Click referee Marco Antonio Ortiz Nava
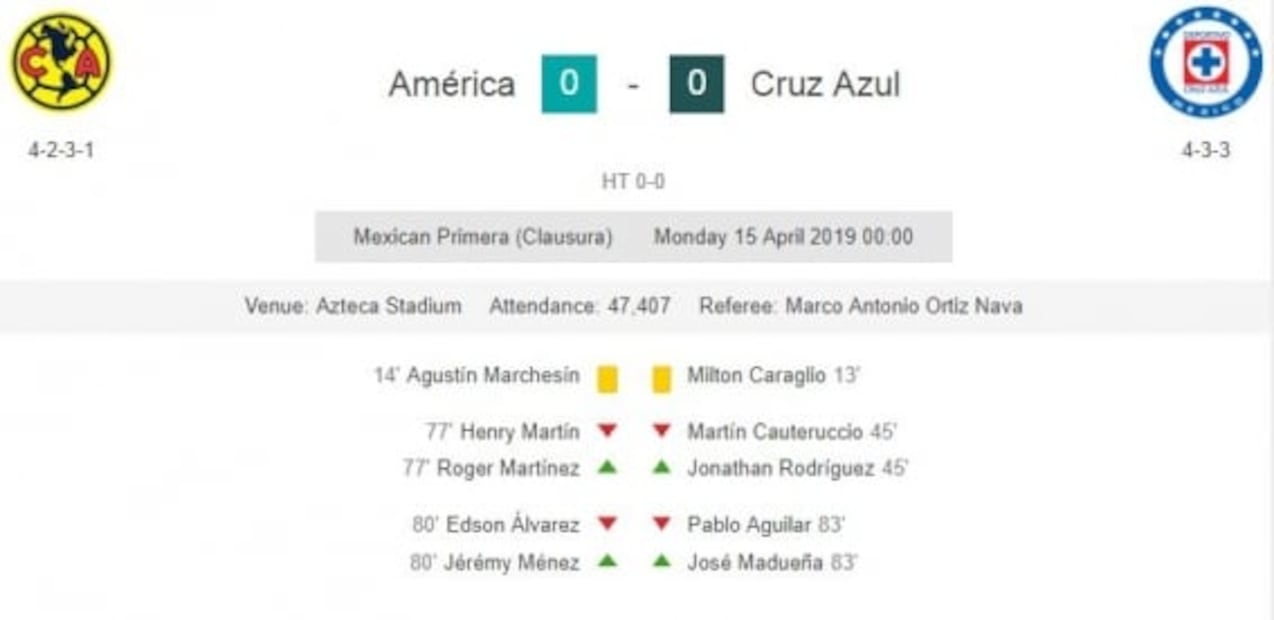Viewport: 1274px width, 620px height. [903, 306]
